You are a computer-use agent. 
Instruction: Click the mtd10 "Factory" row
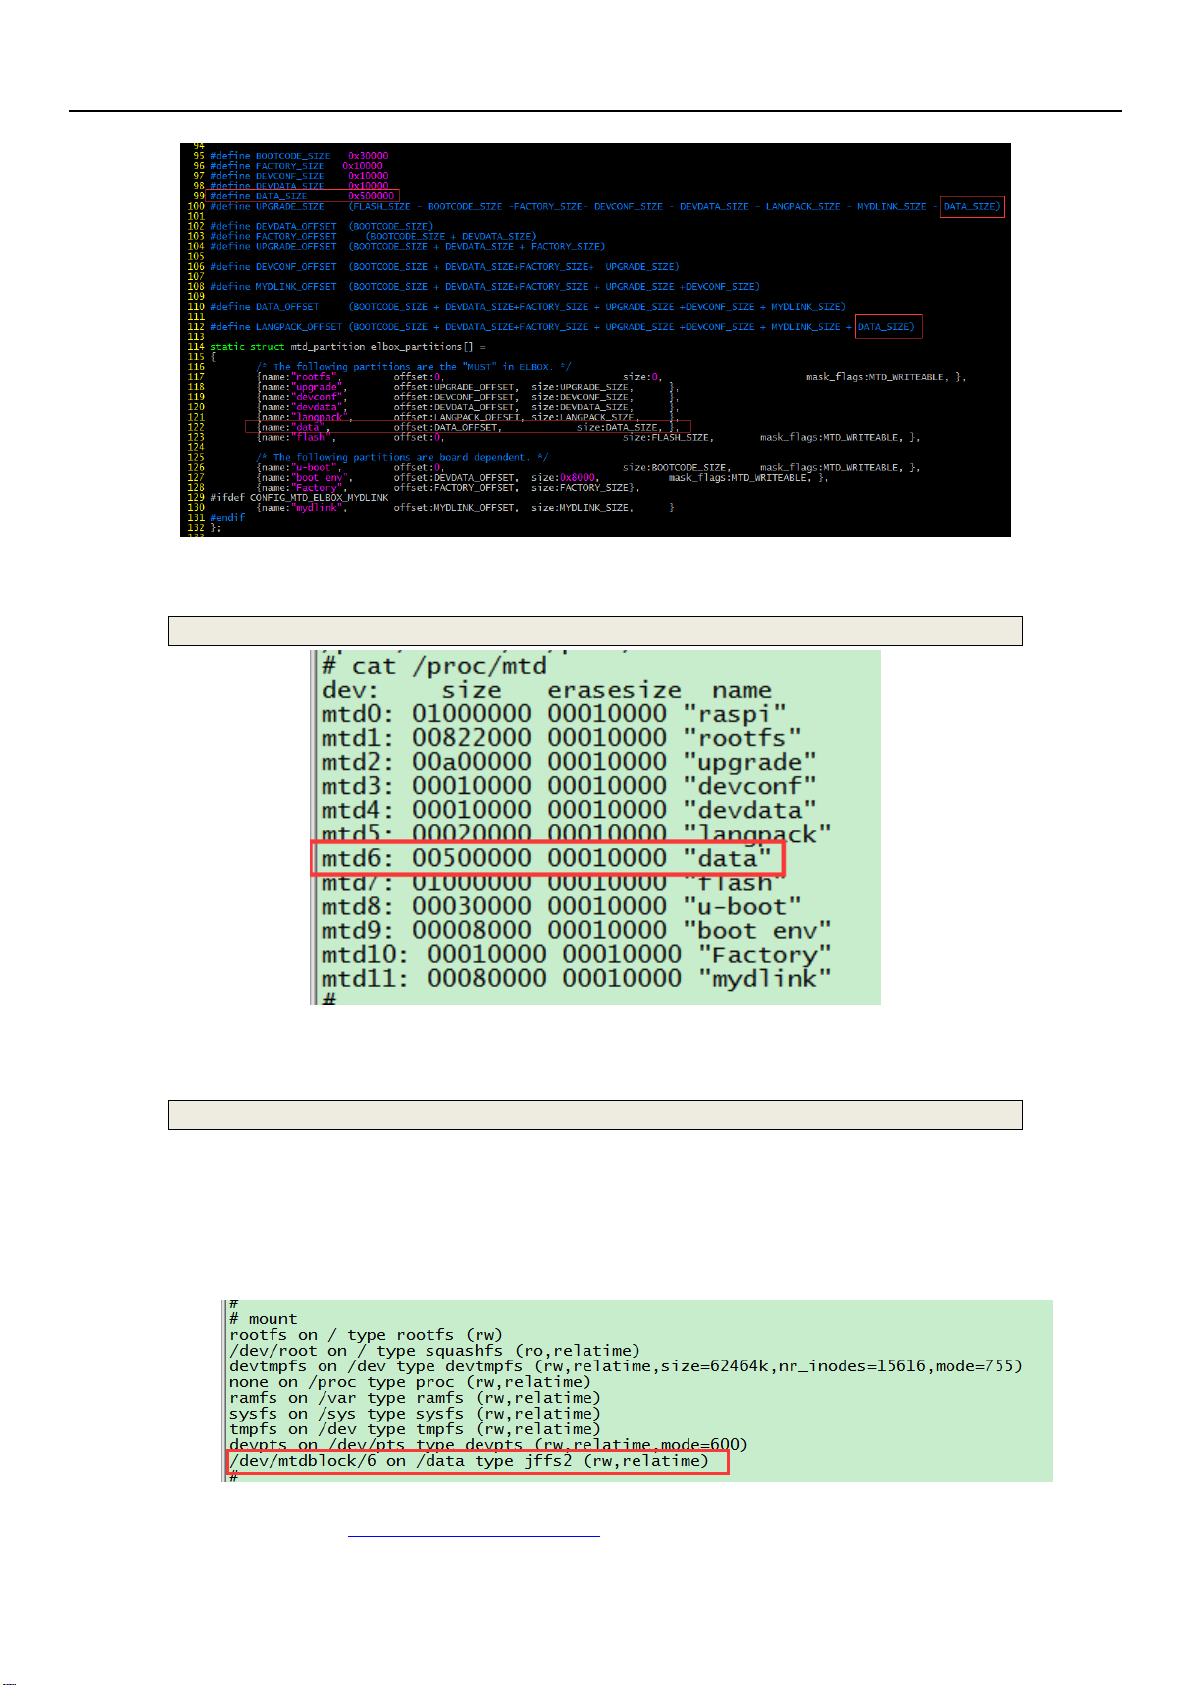click(x=576, y=955)
